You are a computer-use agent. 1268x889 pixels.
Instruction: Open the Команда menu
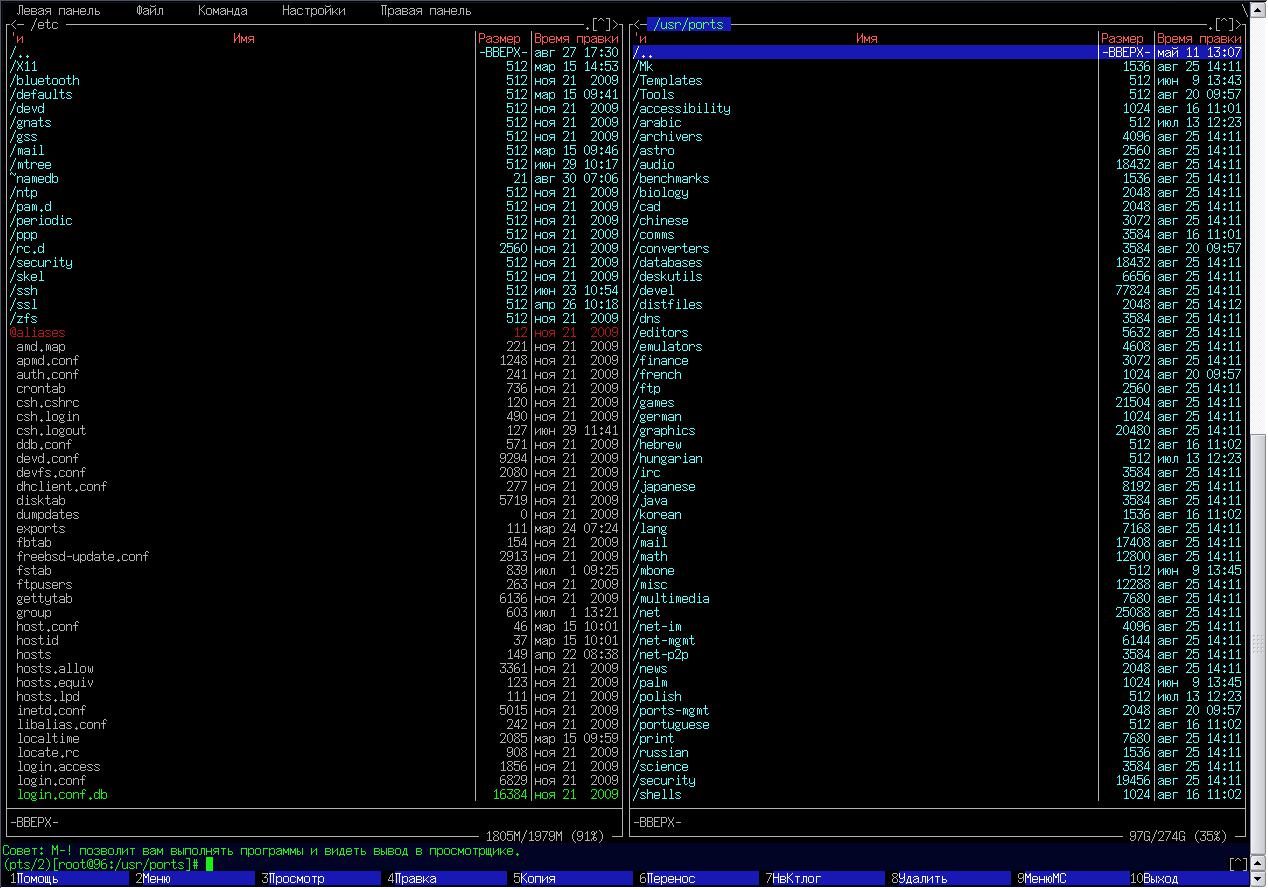click(222, 11)
